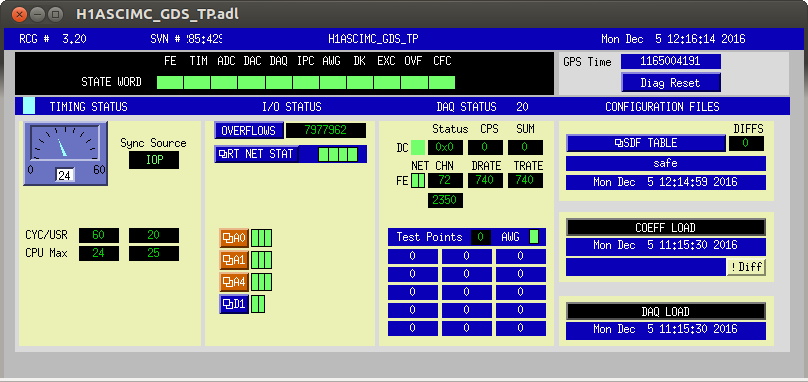Click the STATE WORD bit under CFC
808x382 pixels.
click(442, 82)
